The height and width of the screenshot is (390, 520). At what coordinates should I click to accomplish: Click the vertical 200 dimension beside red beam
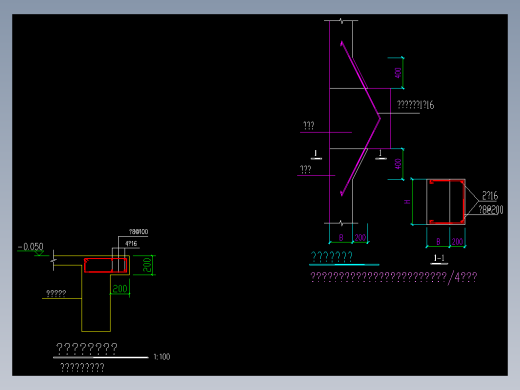147,265
